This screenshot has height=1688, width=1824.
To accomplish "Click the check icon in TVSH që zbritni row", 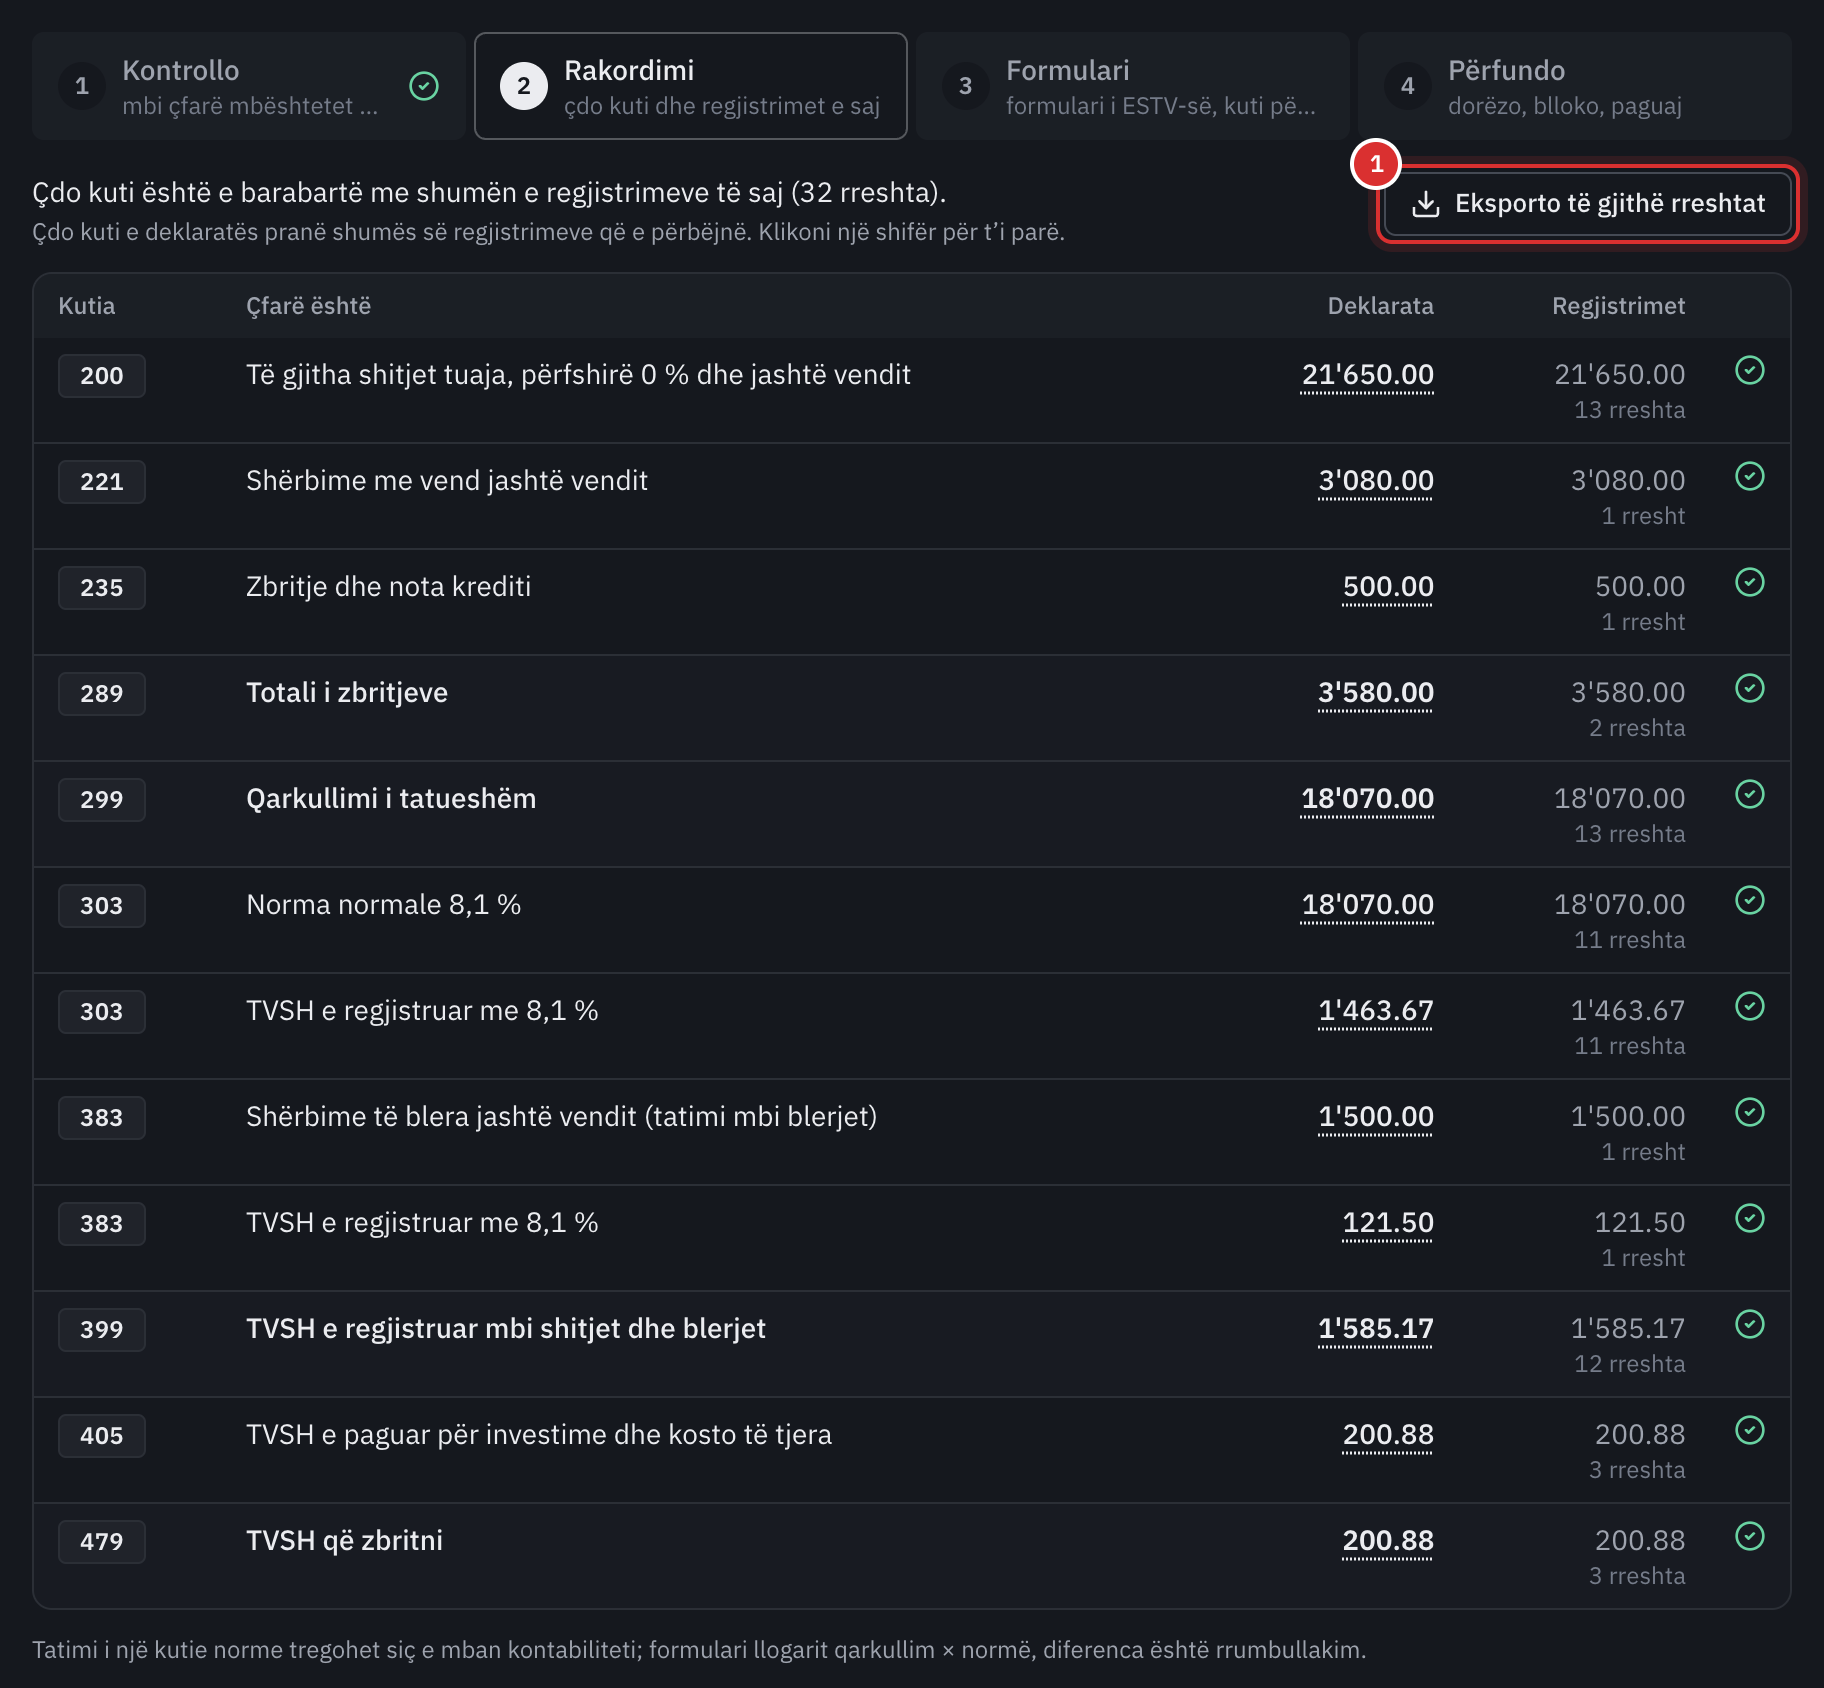I will (1750, 1536).
